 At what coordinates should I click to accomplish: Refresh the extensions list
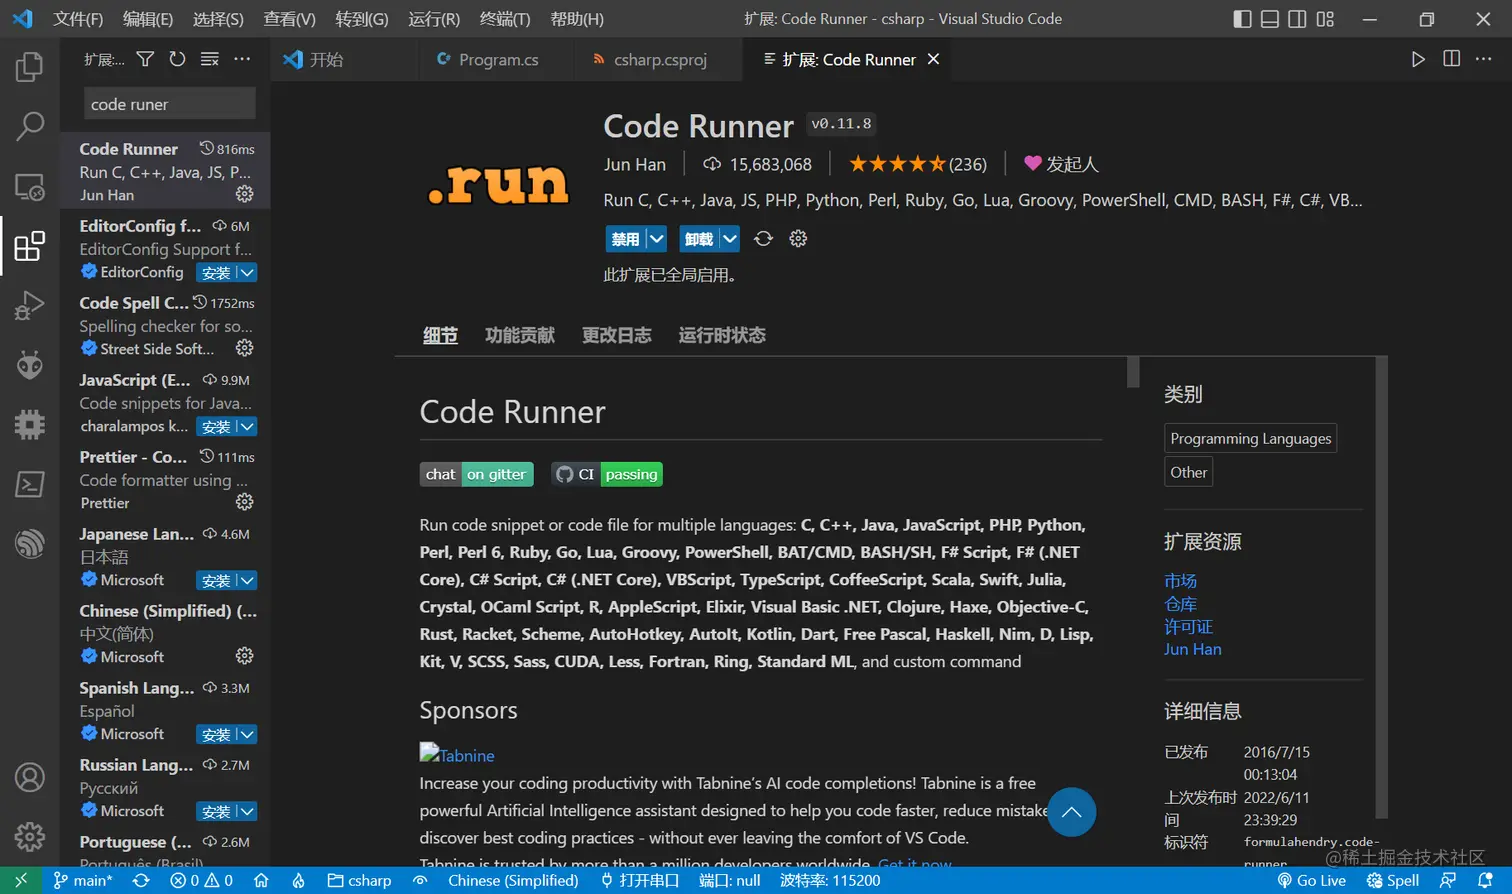pos(177,59)
